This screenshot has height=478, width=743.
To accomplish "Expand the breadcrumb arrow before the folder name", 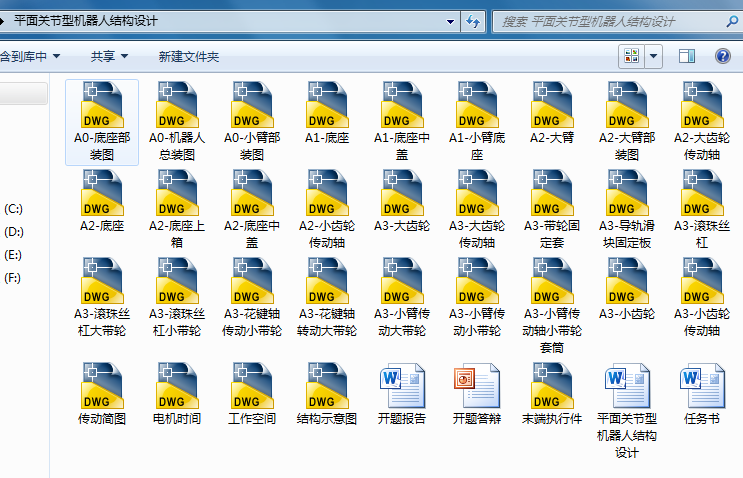I will [2, 21].
